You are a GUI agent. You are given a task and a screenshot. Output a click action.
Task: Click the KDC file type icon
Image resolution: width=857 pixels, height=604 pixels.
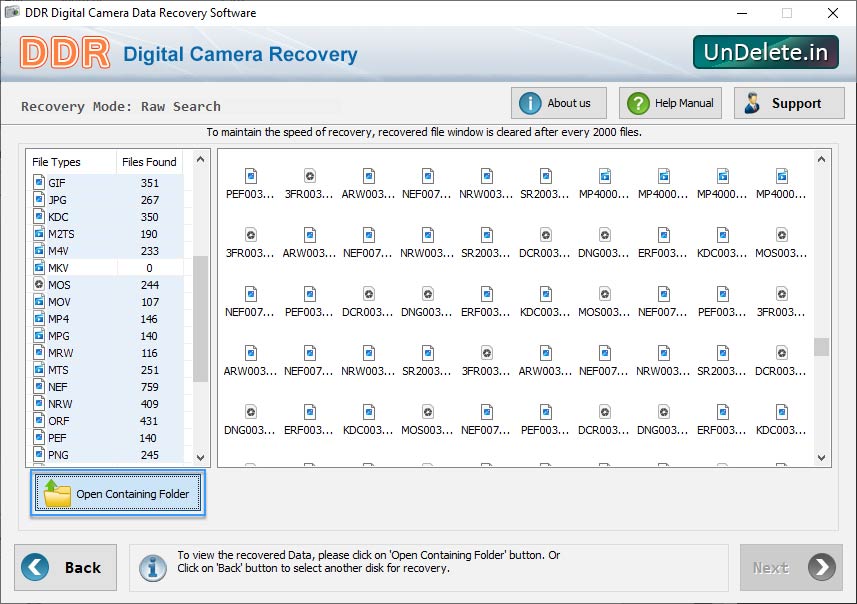39,216
